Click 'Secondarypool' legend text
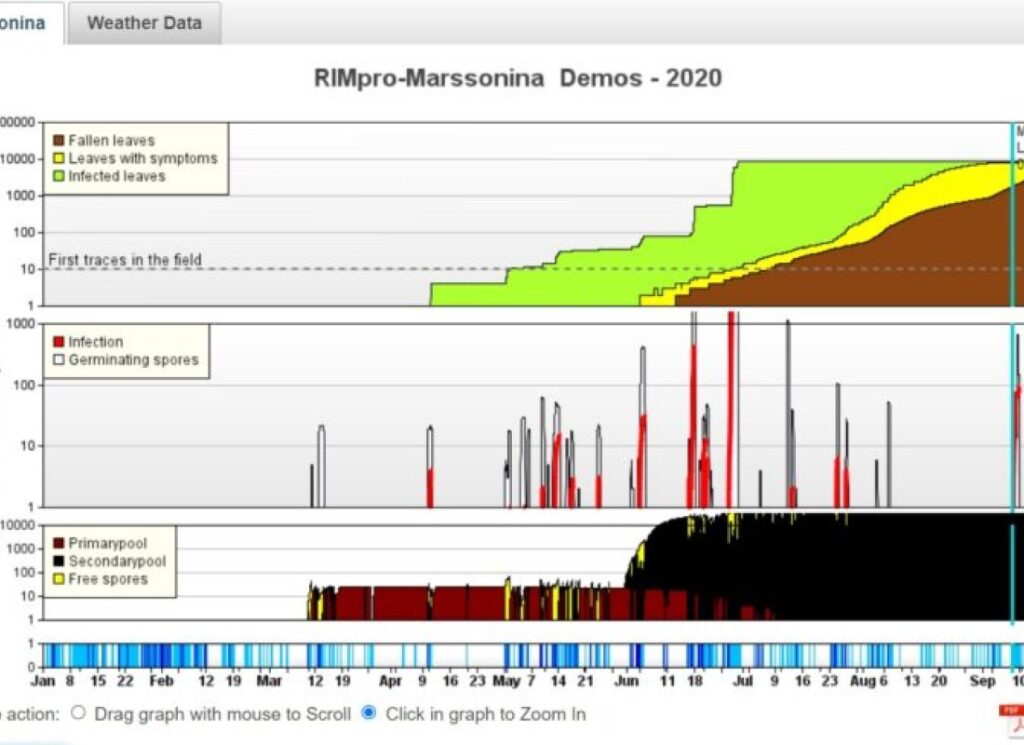The image size is (1024, 745). pos(117,561)
